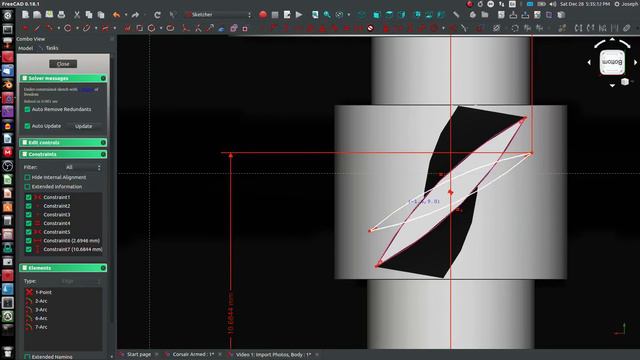Open the elements Type dropdown
Image resolution: width=640 pixels, height=360 pixels.
[x=80, y=281]
